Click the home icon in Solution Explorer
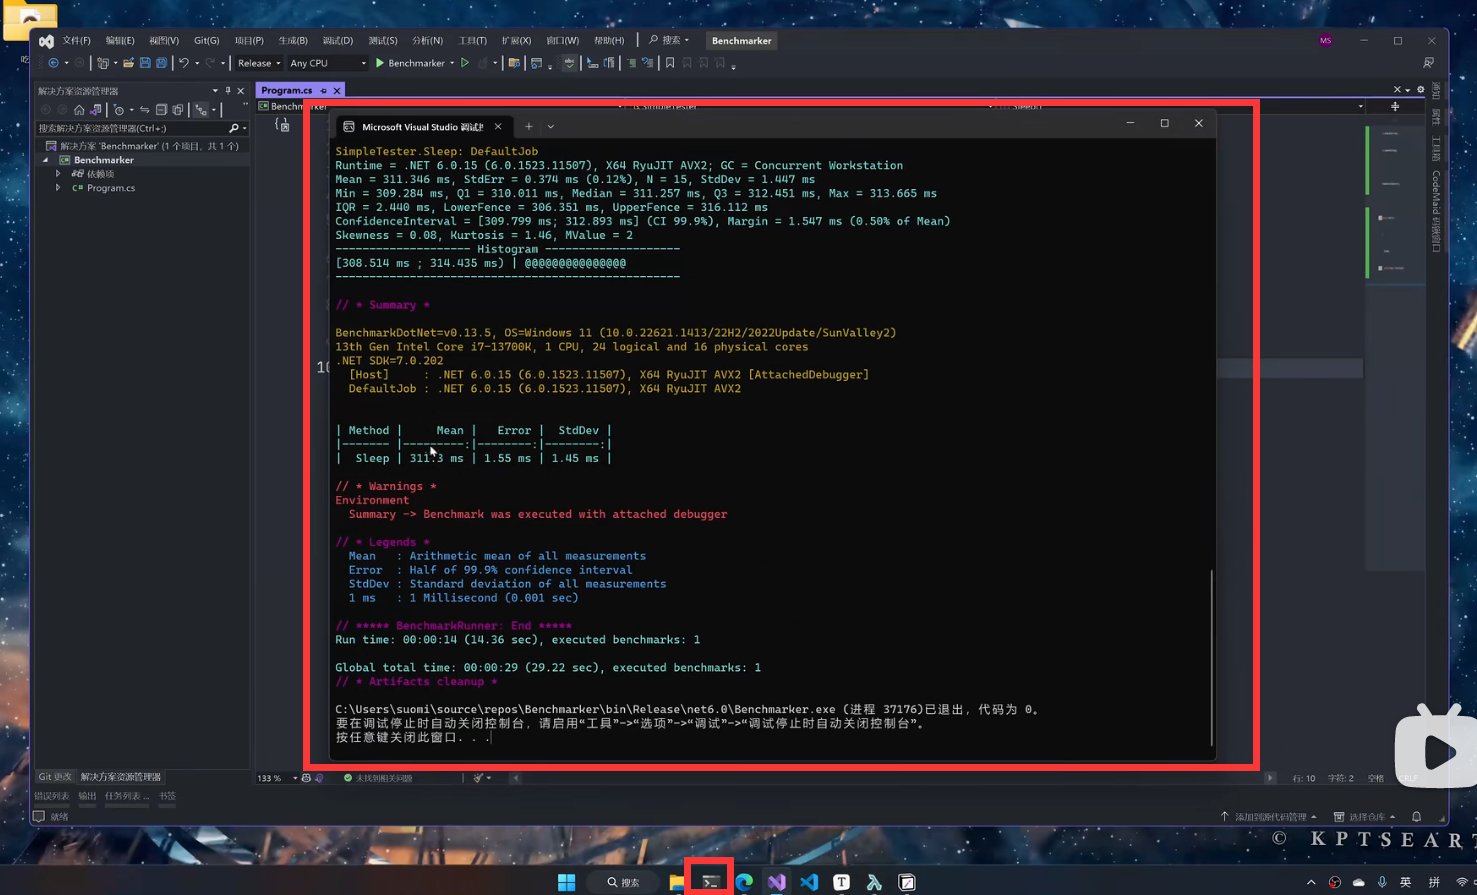Viewport: 1477px width, 895px height. tap(79, 109)
